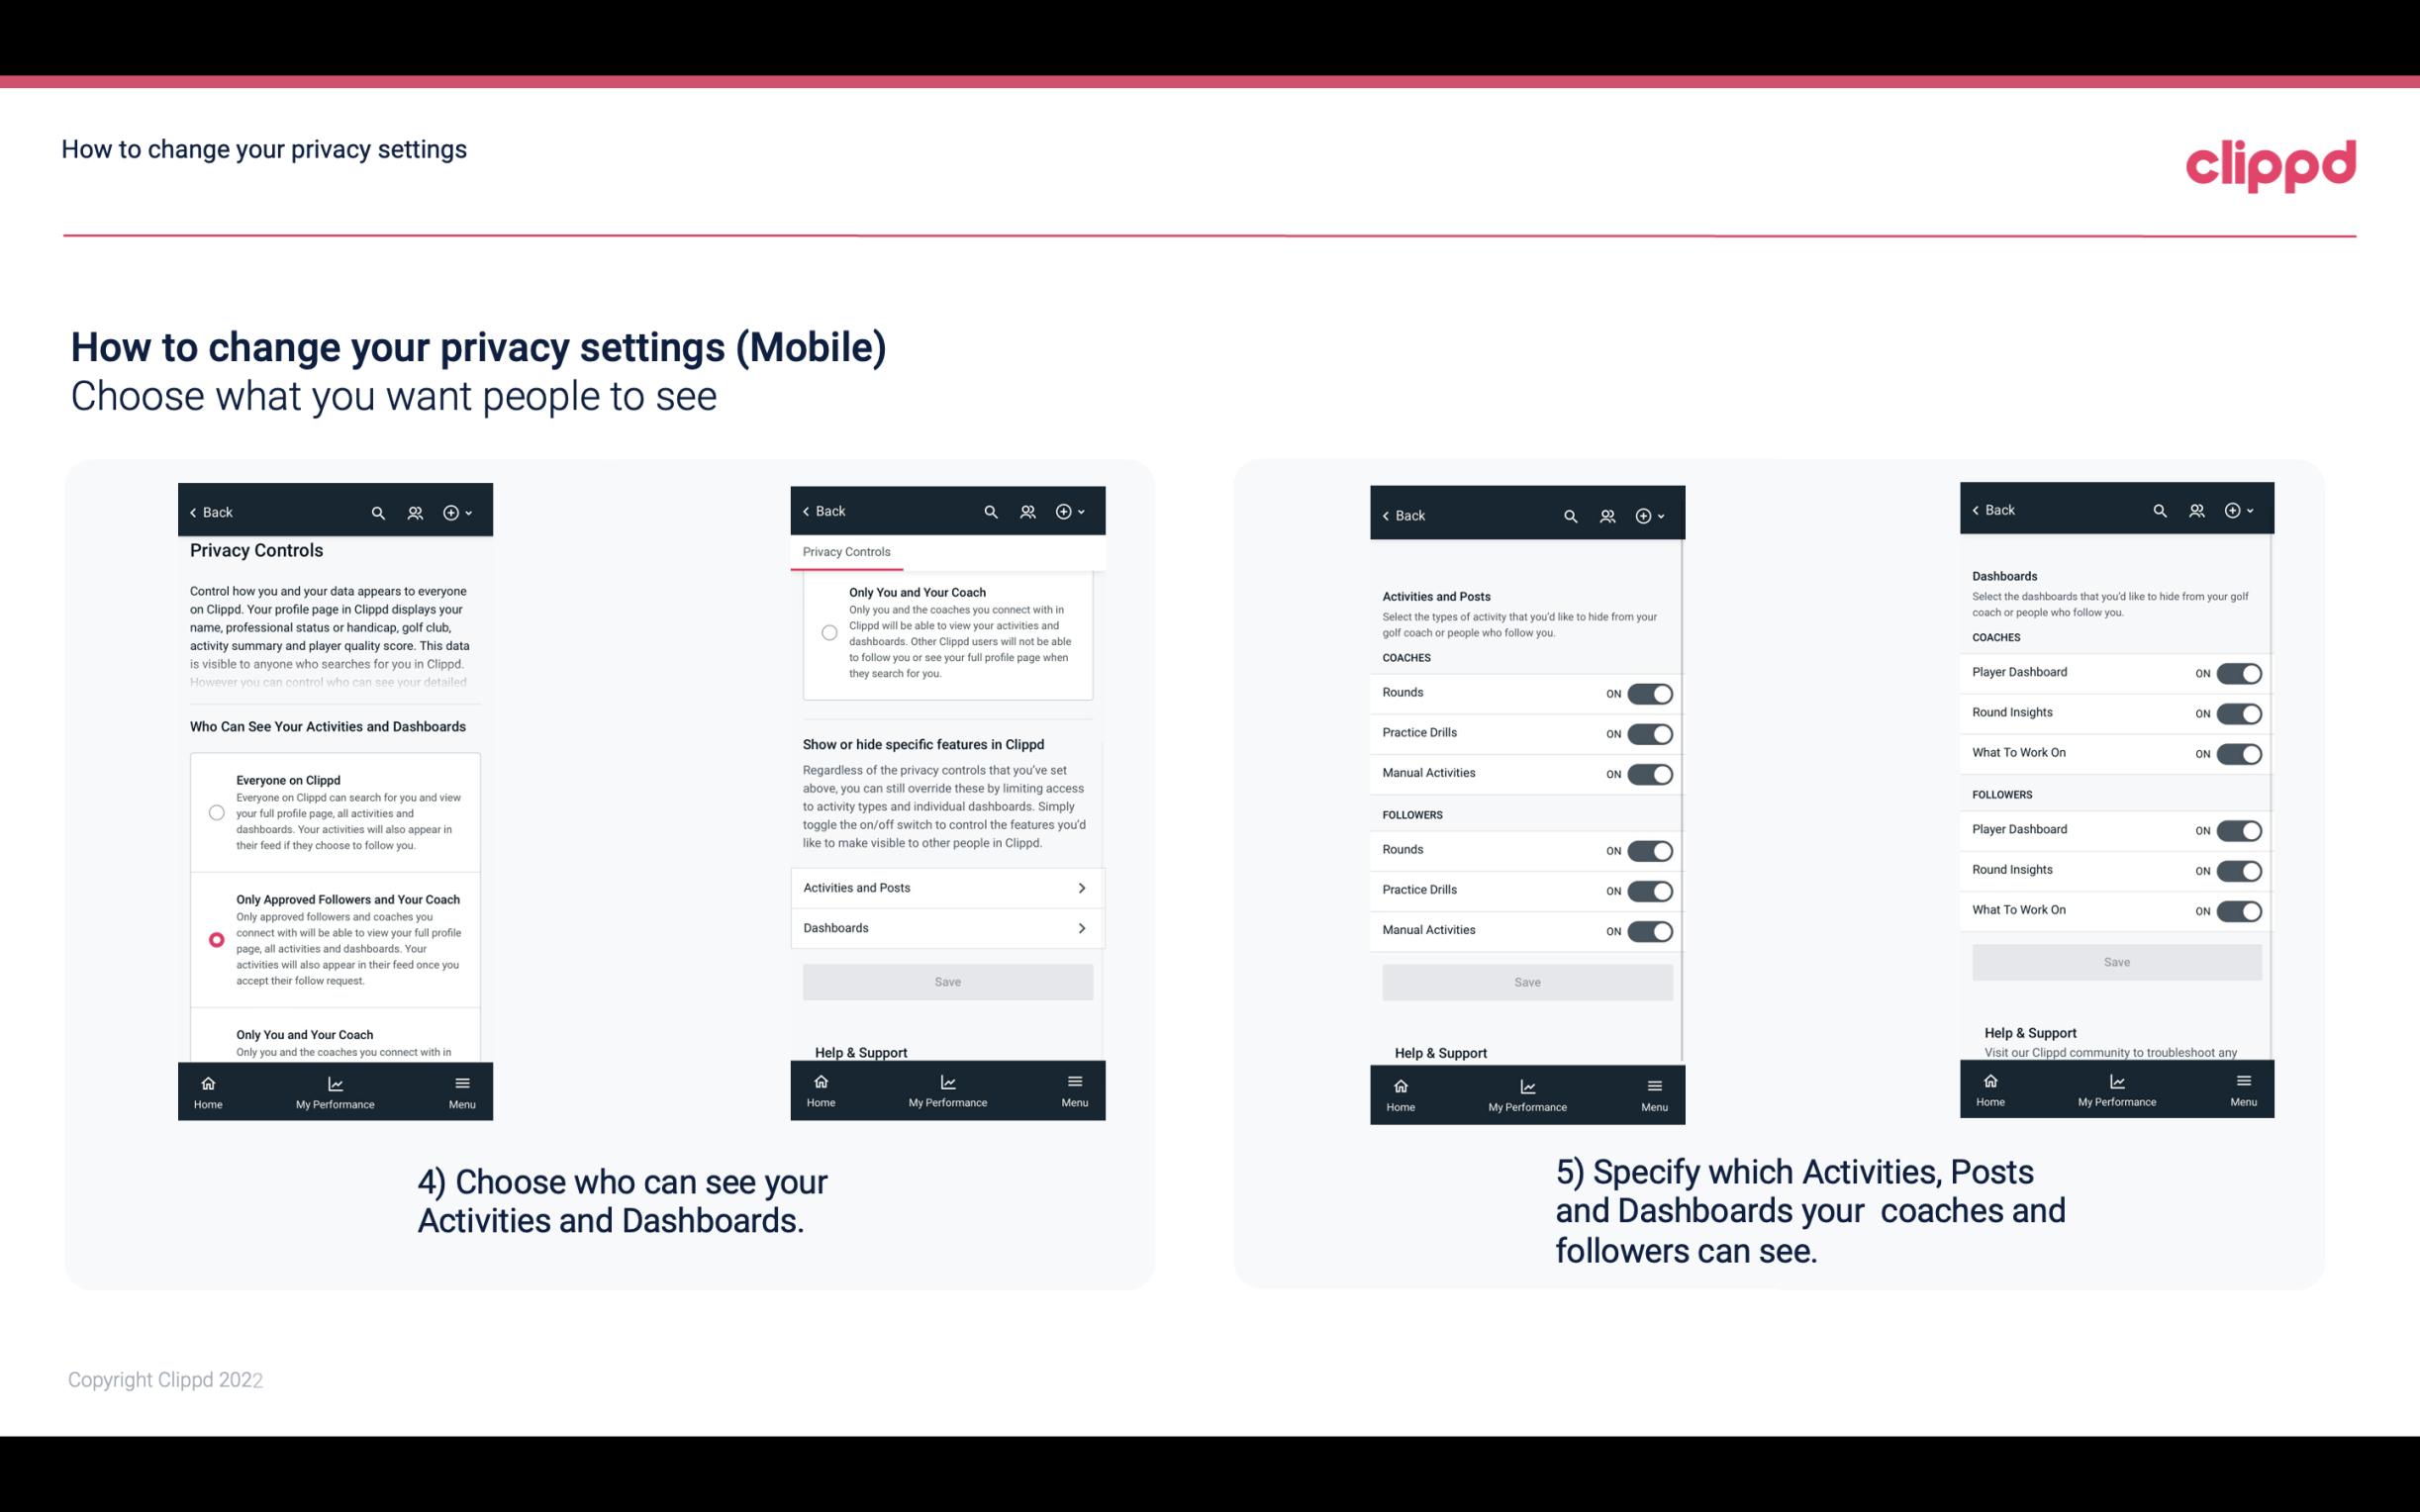
Task: Click the profile icon in top navigation bar
Action: pos(417,513)
